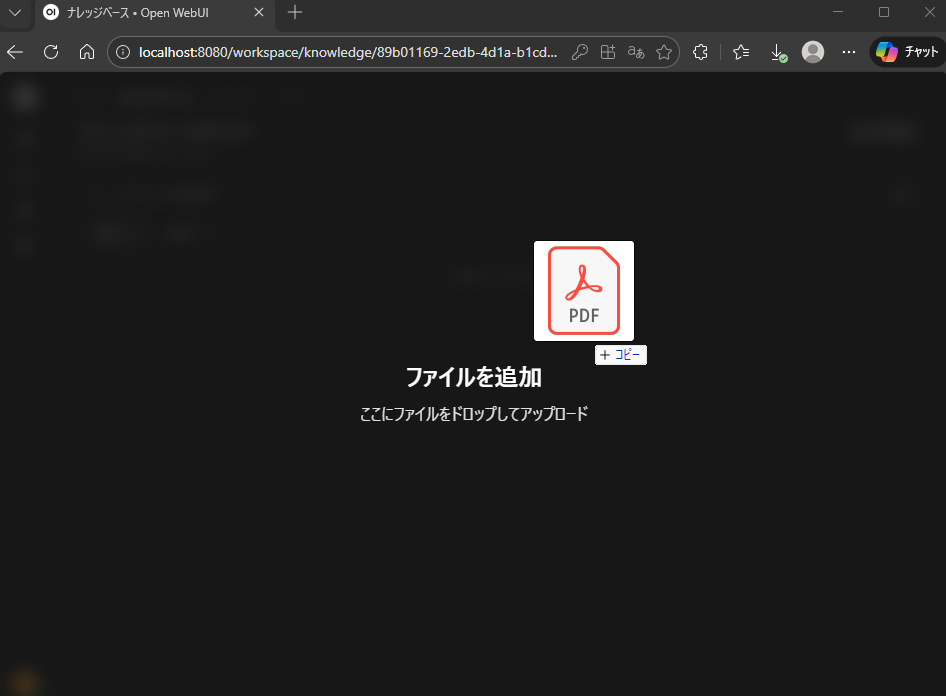946x696 pixels.
Task: Go to the browser home page icon
Action: coord(87,52)
